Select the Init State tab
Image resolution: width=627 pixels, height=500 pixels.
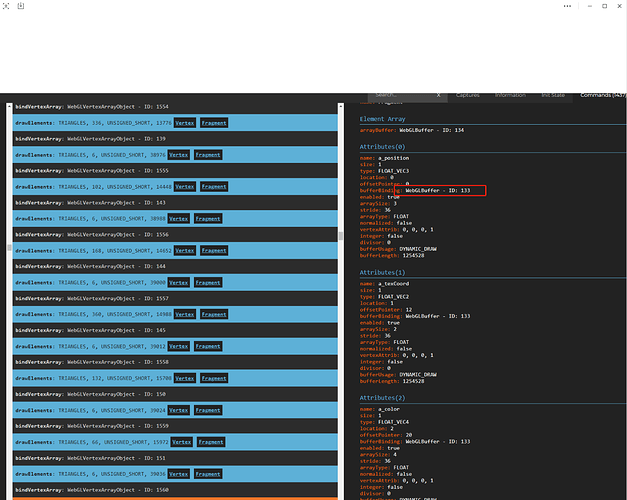pos(553,95)
